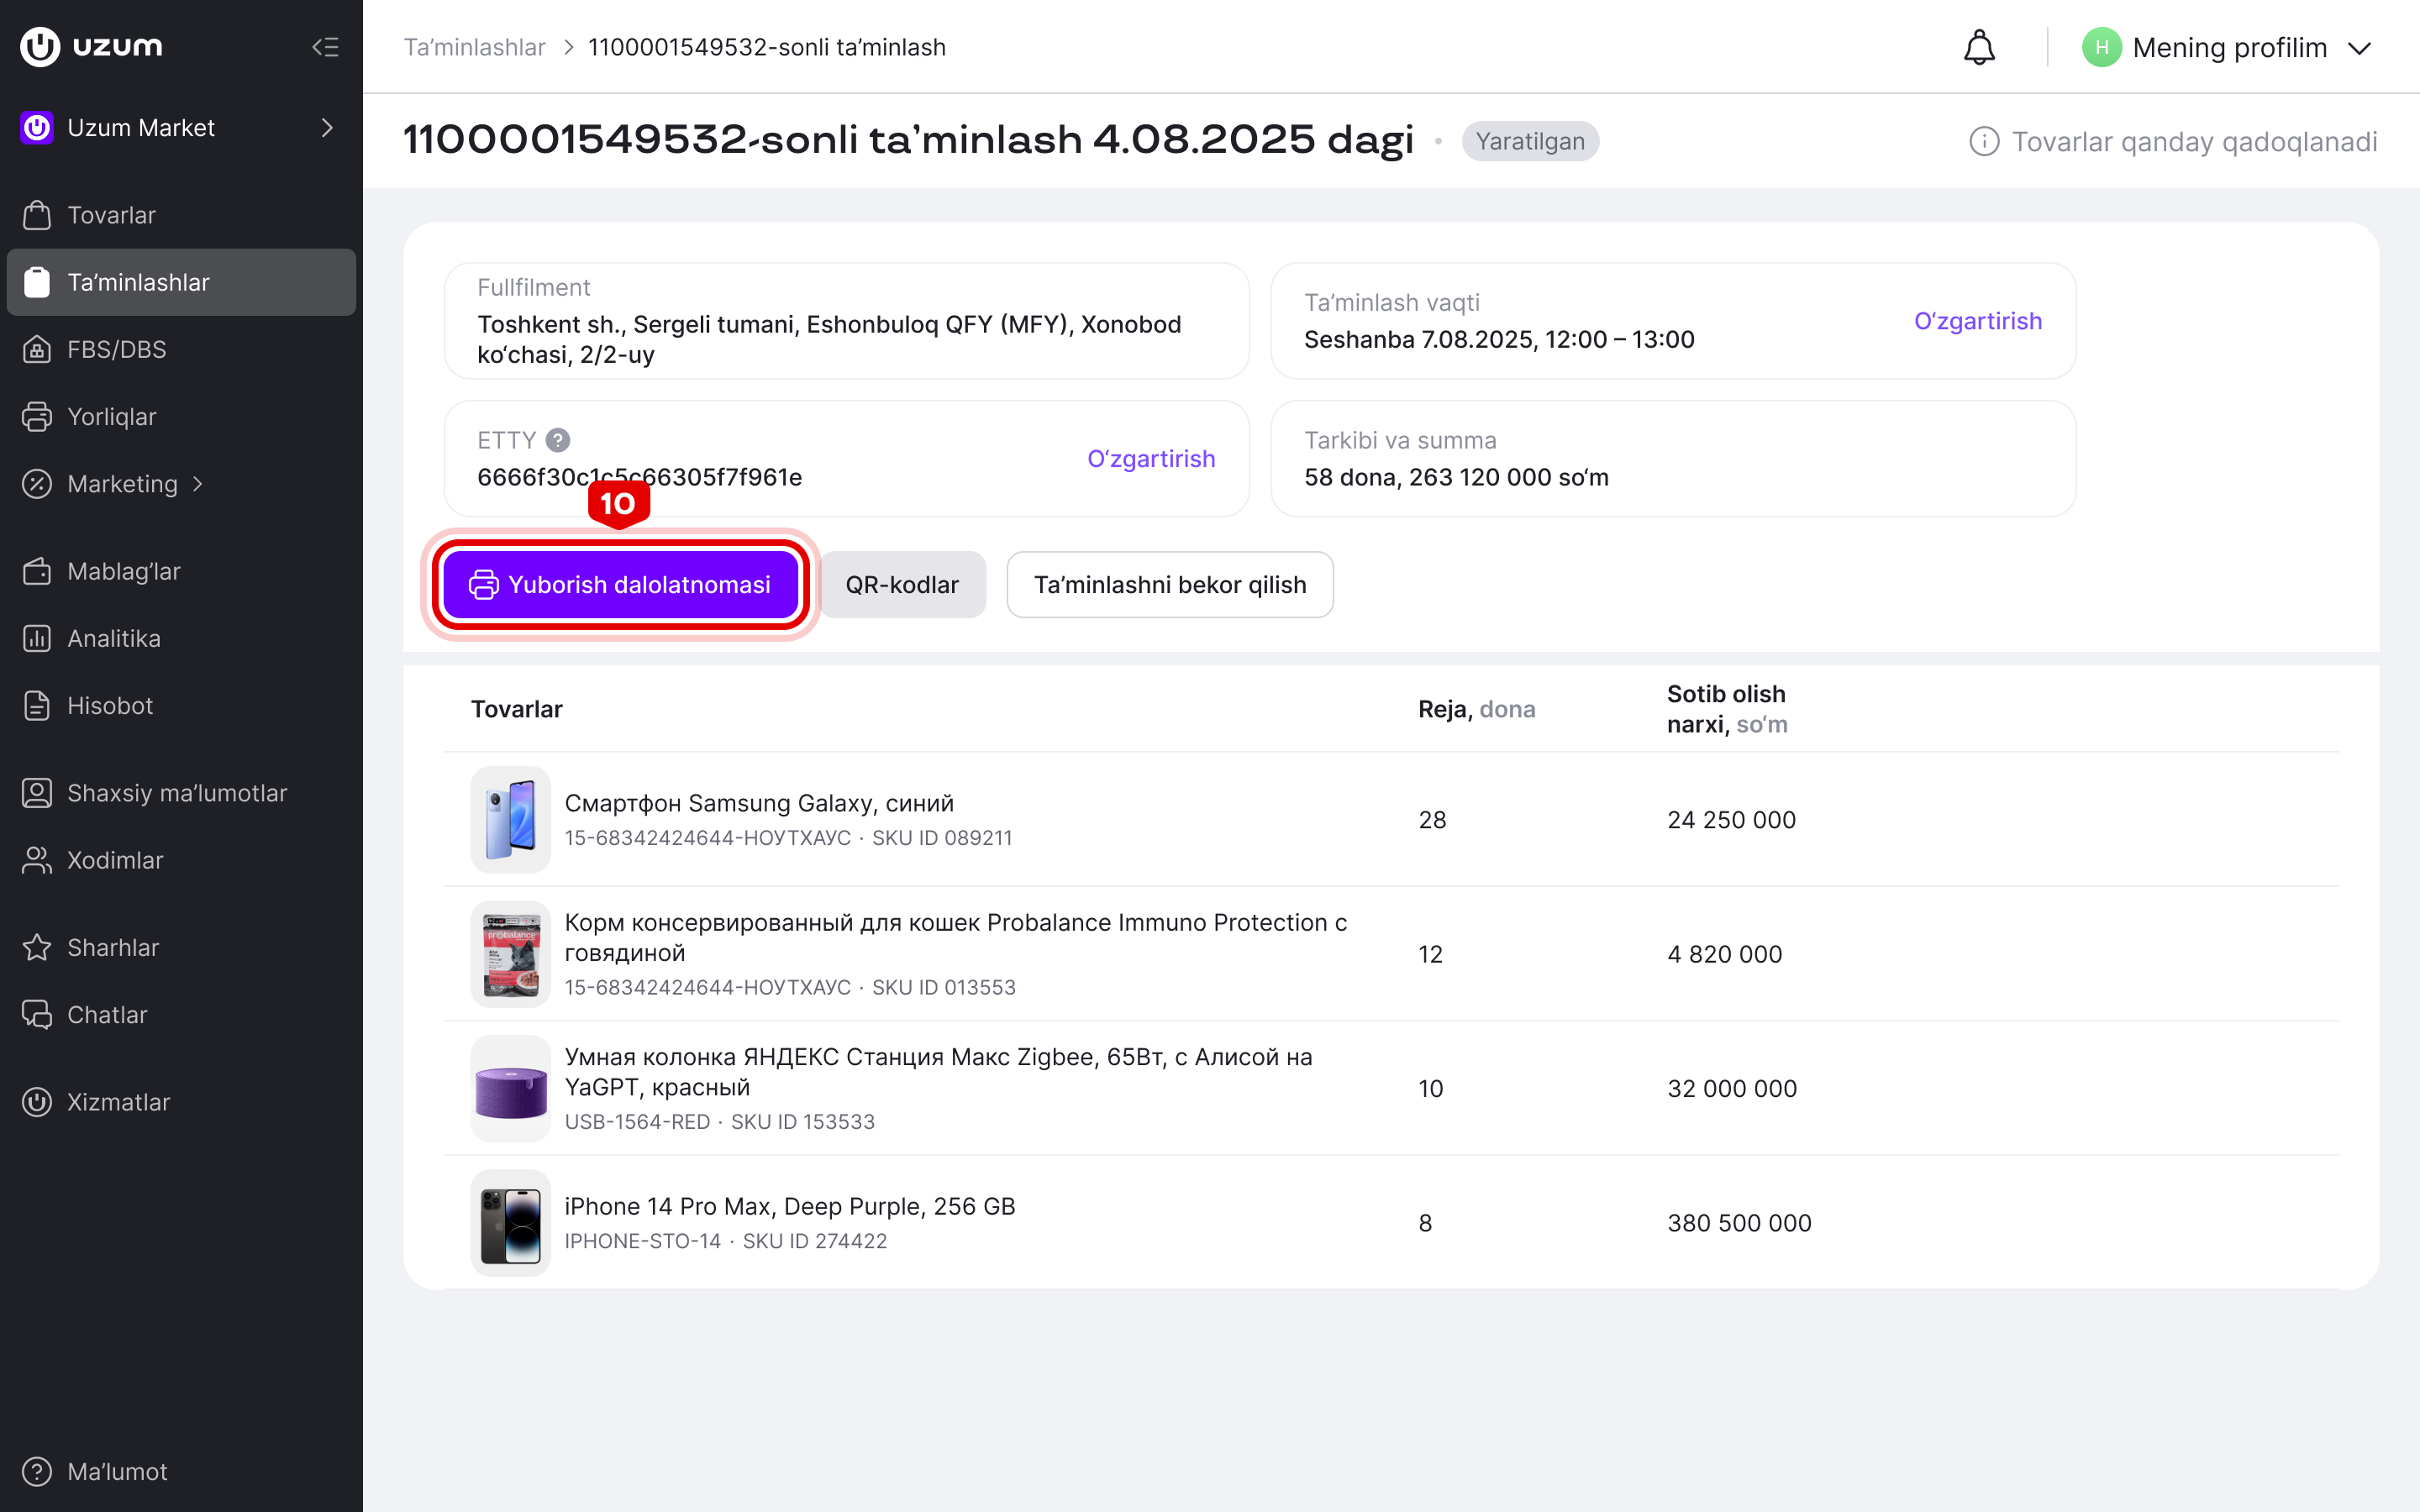Image resolution: width=2420 pixels, height=1512 pixels.
Task: Click the Mablag'lar wallet icon
Action: point(37,571)
